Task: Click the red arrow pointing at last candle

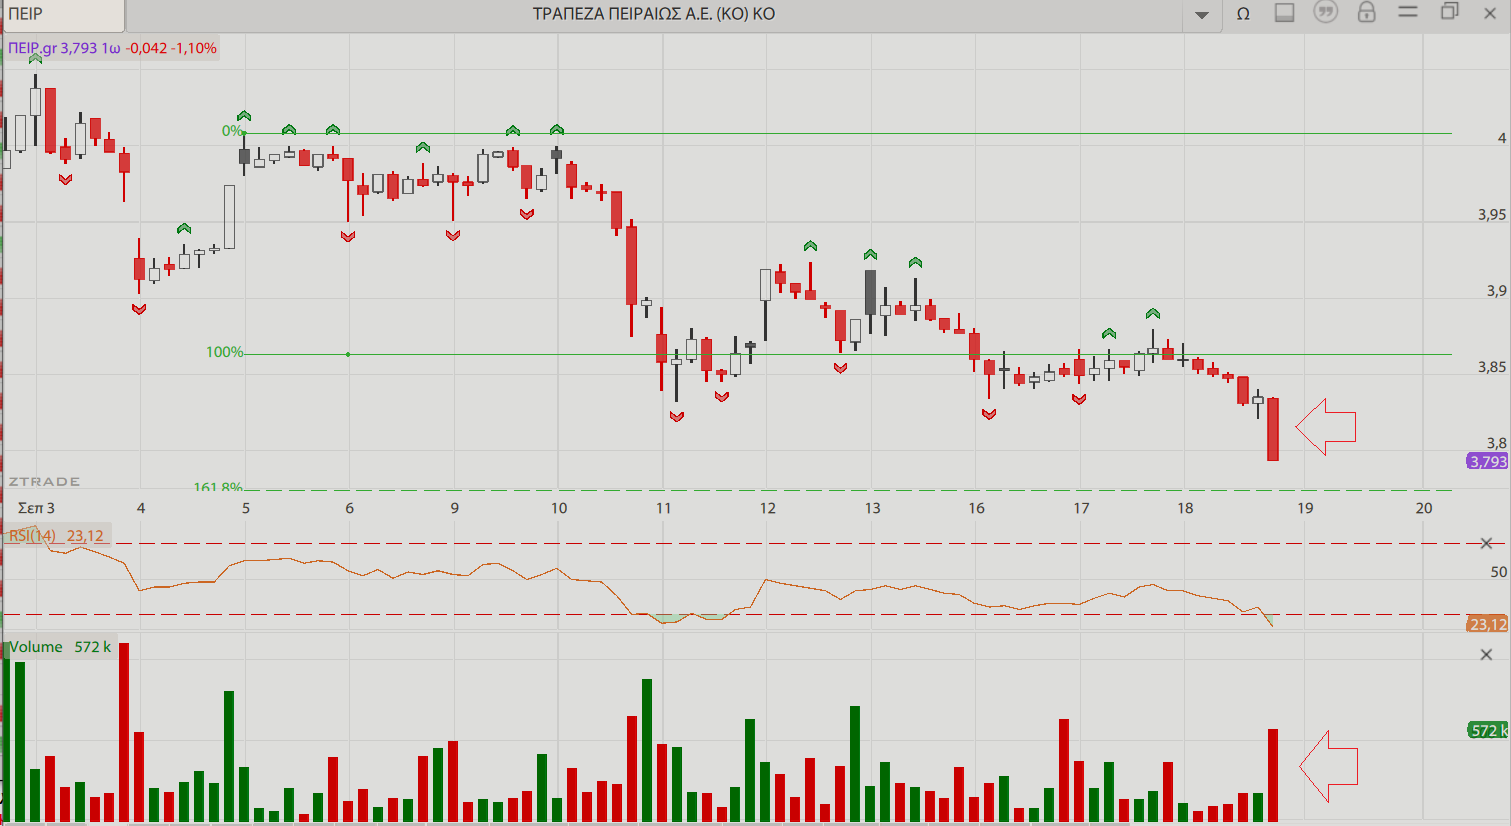Action: click(1326, 427)
